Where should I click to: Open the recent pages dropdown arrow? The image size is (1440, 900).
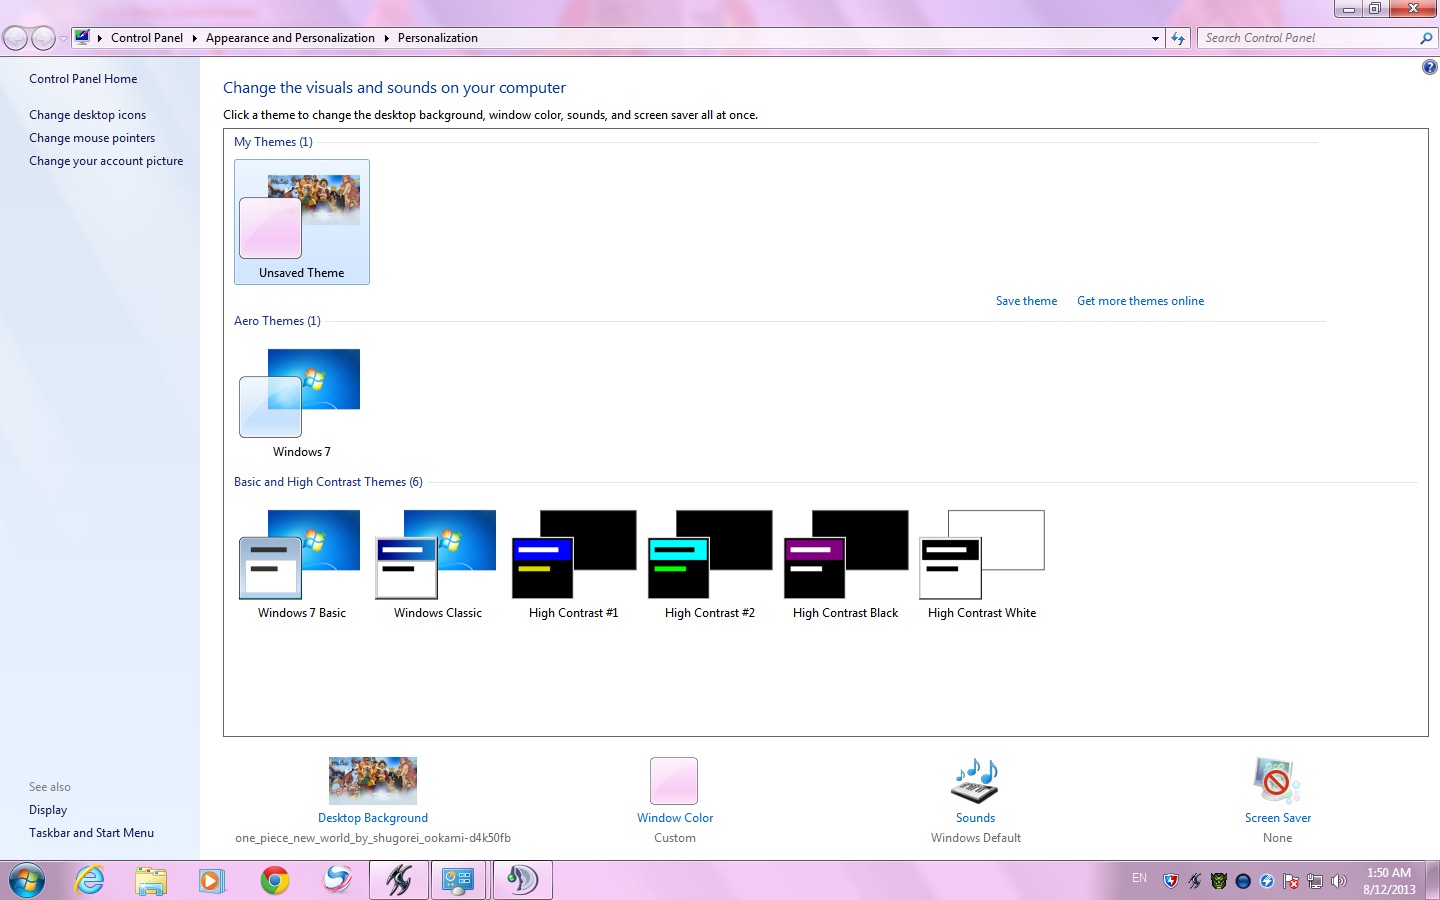[63, 39]
